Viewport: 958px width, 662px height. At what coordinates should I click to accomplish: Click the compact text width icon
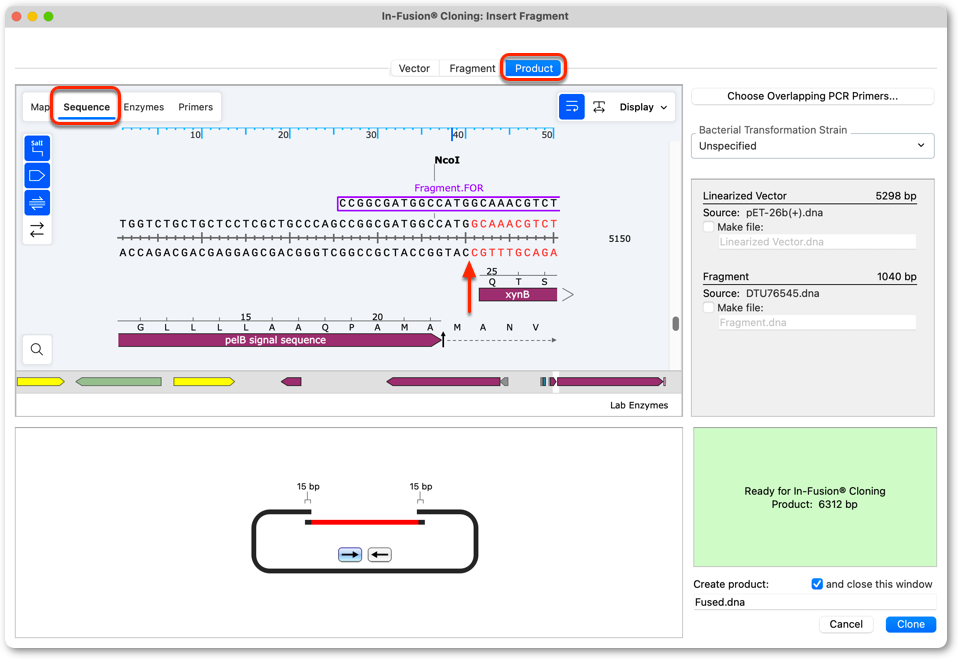click(x=599, y=107)
